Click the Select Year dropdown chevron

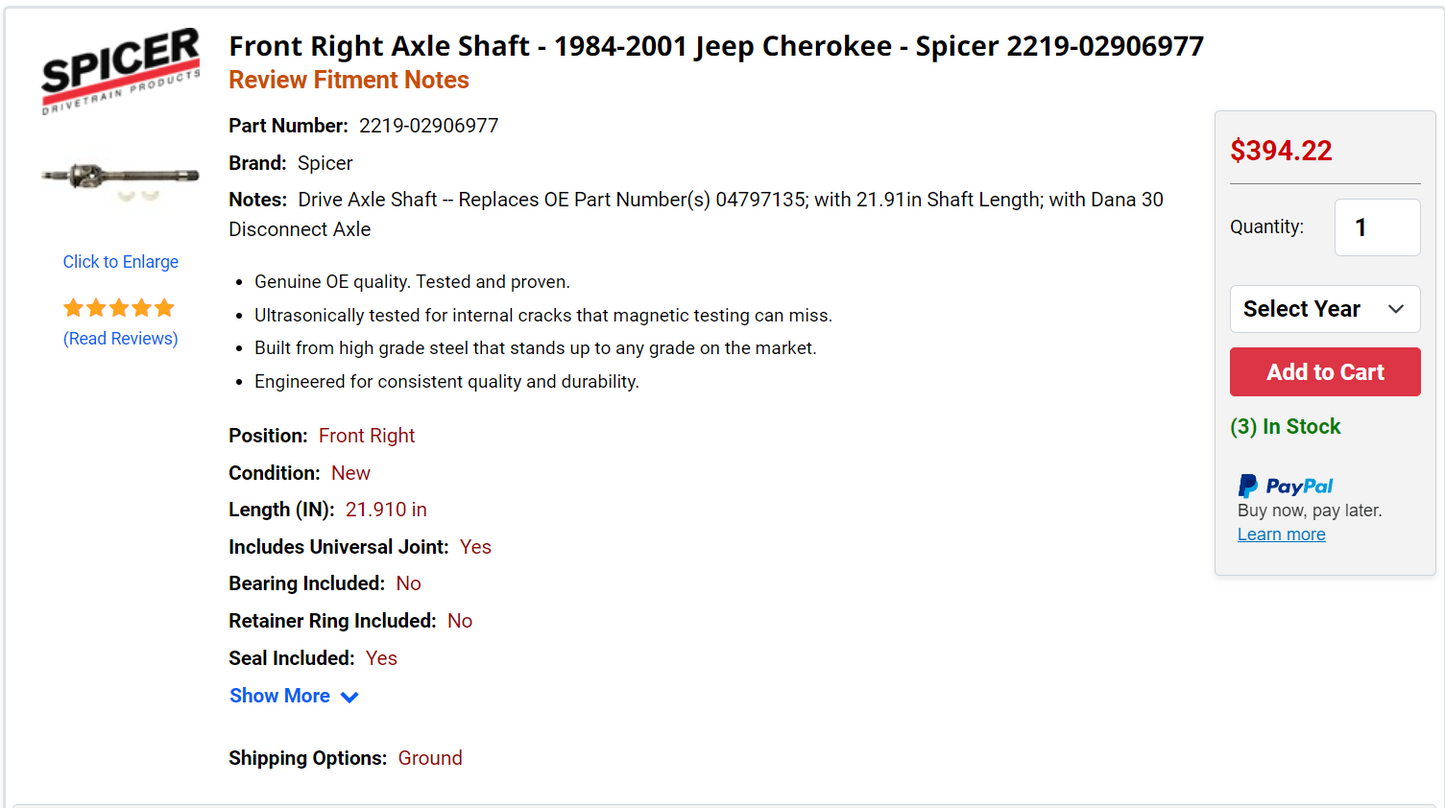pos(1396,309)
